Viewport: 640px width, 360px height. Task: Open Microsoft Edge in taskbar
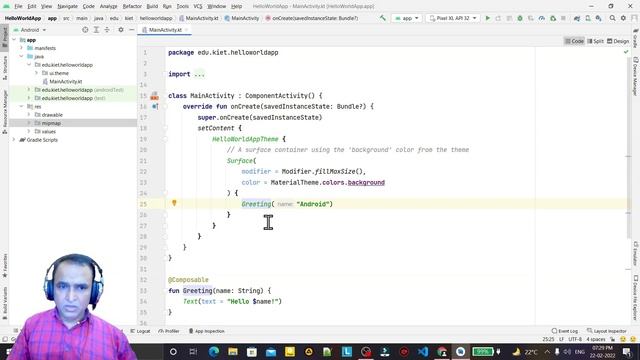213,351
